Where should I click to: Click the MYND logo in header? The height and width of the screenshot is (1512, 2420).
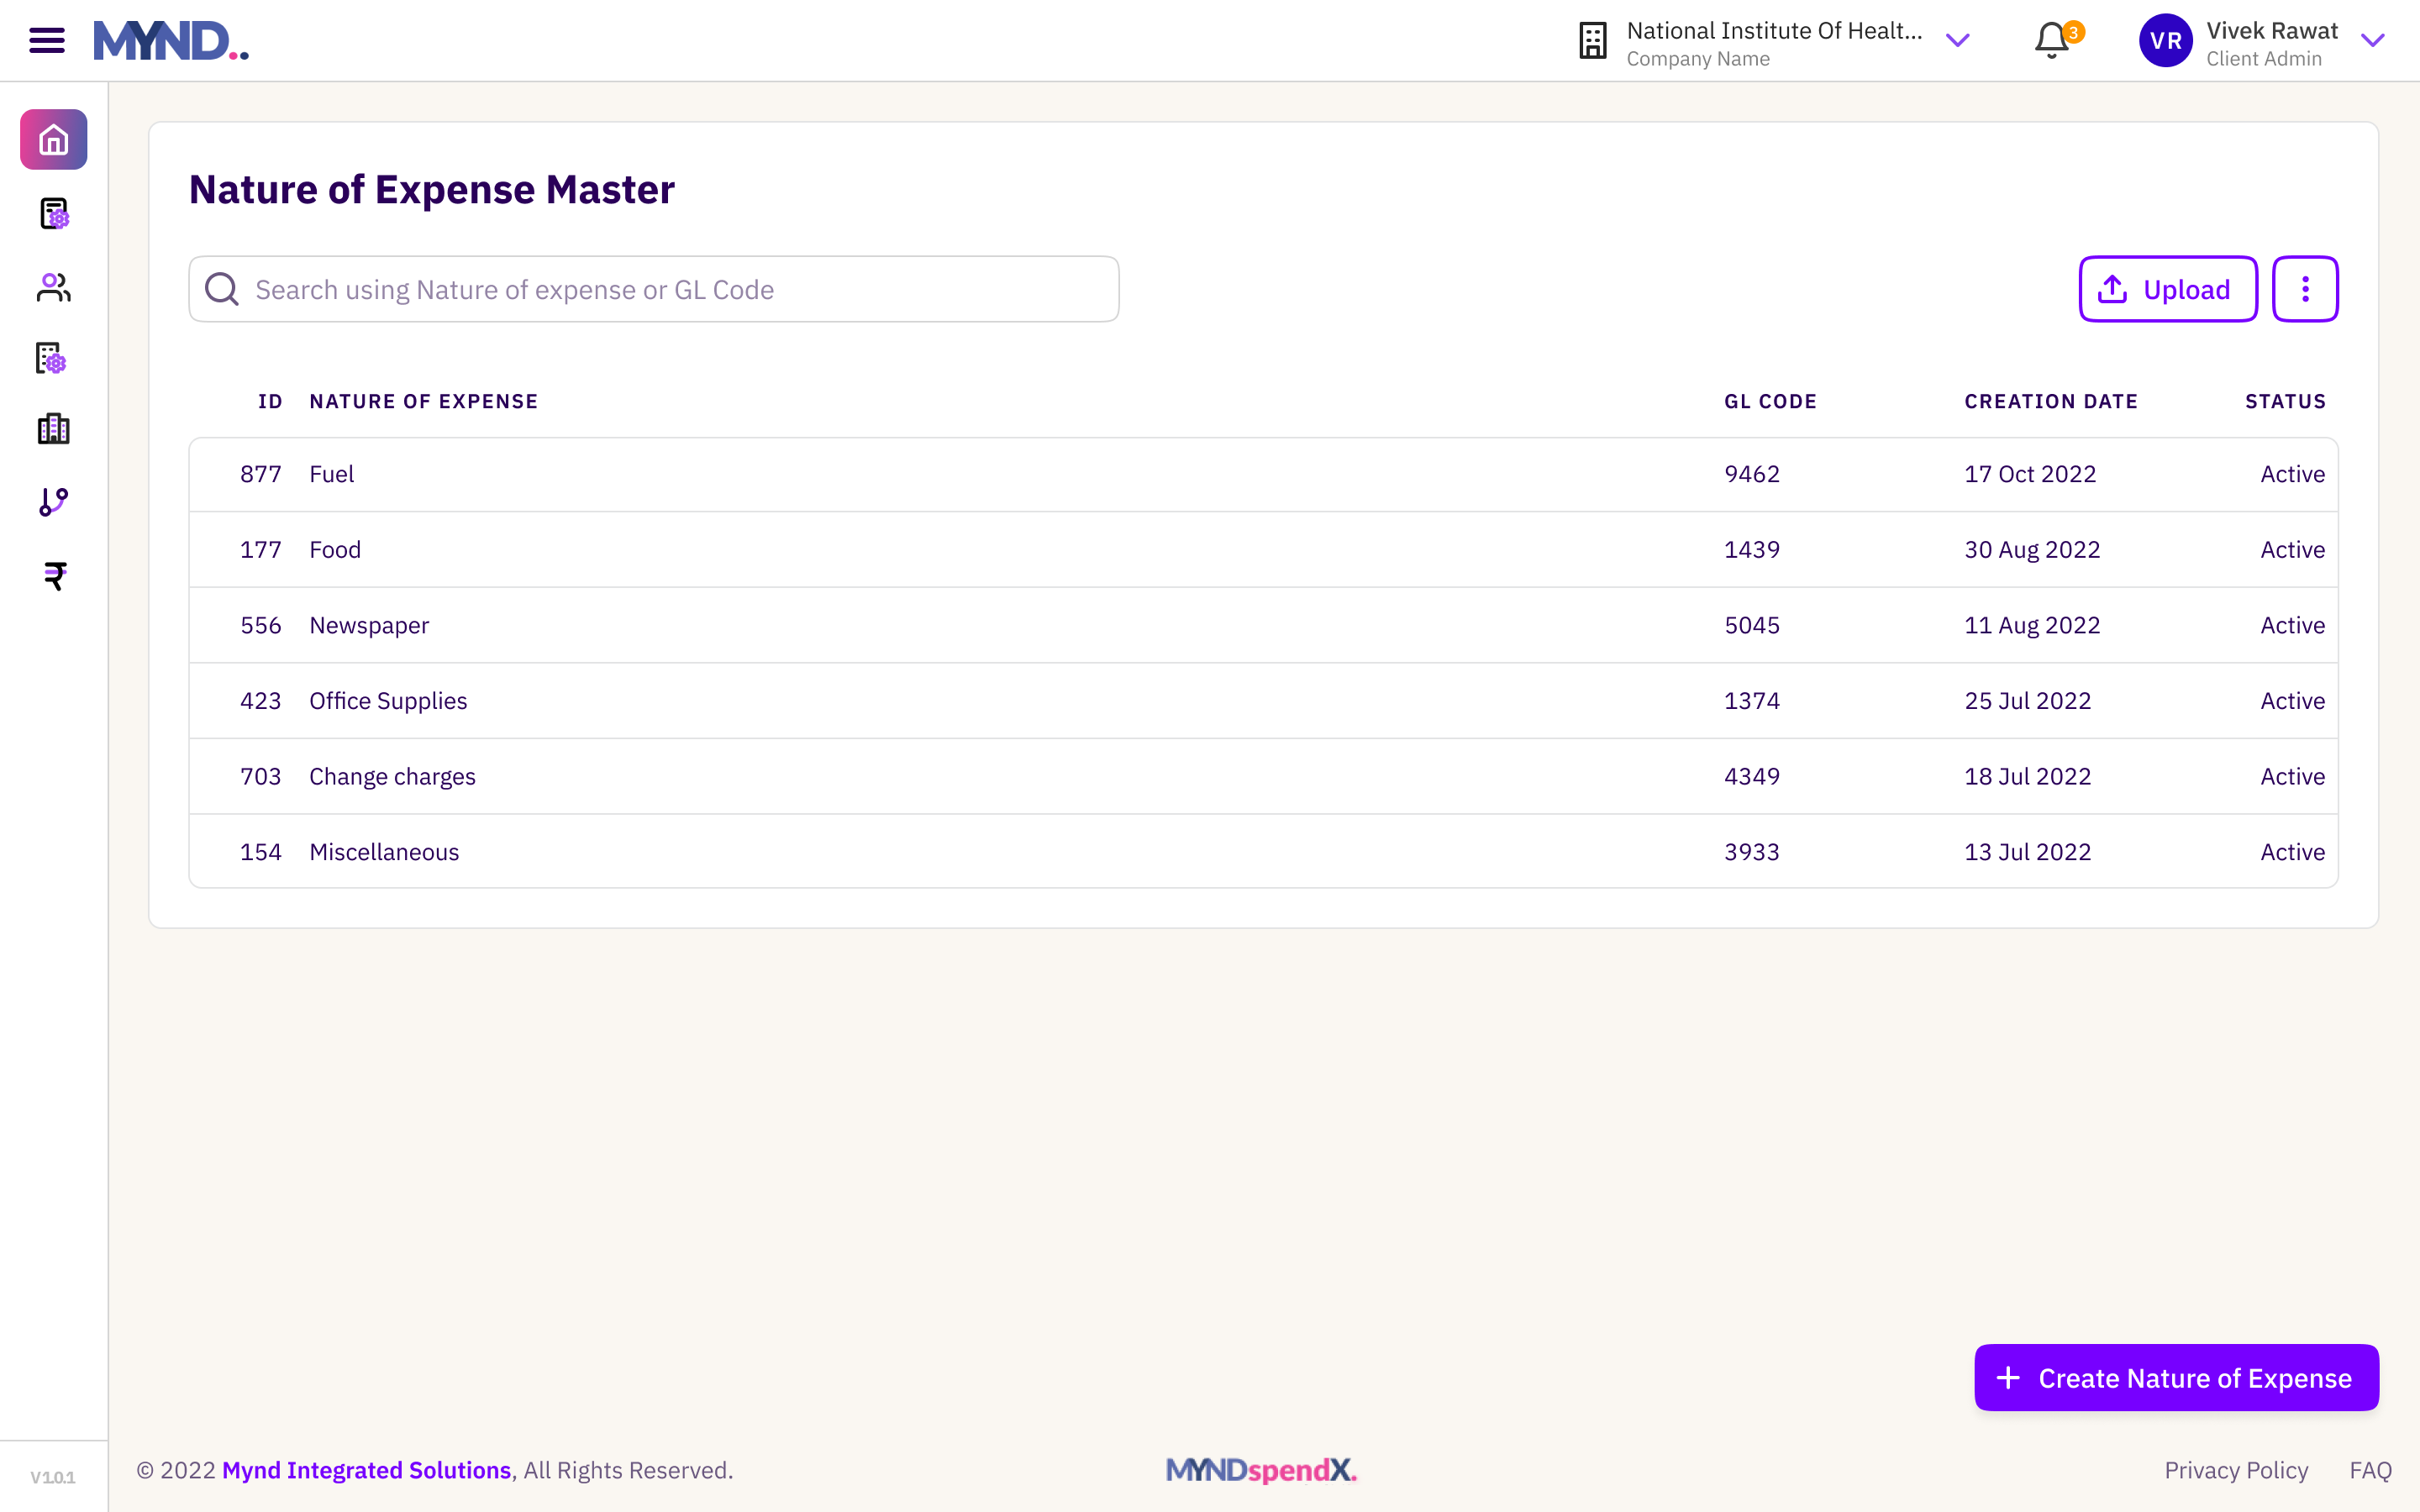tap(171, 41)
